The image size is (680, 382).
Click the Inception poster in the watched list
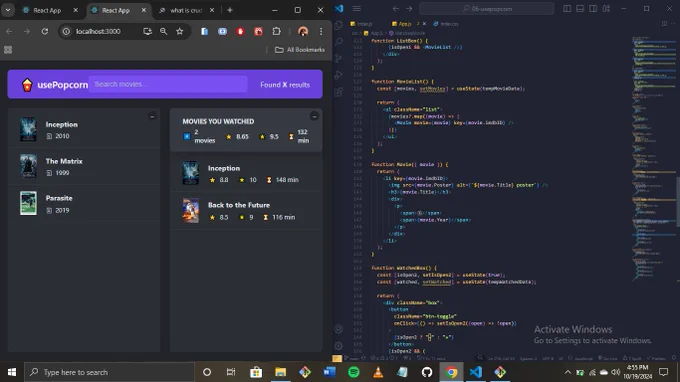[x=190, y=173]
